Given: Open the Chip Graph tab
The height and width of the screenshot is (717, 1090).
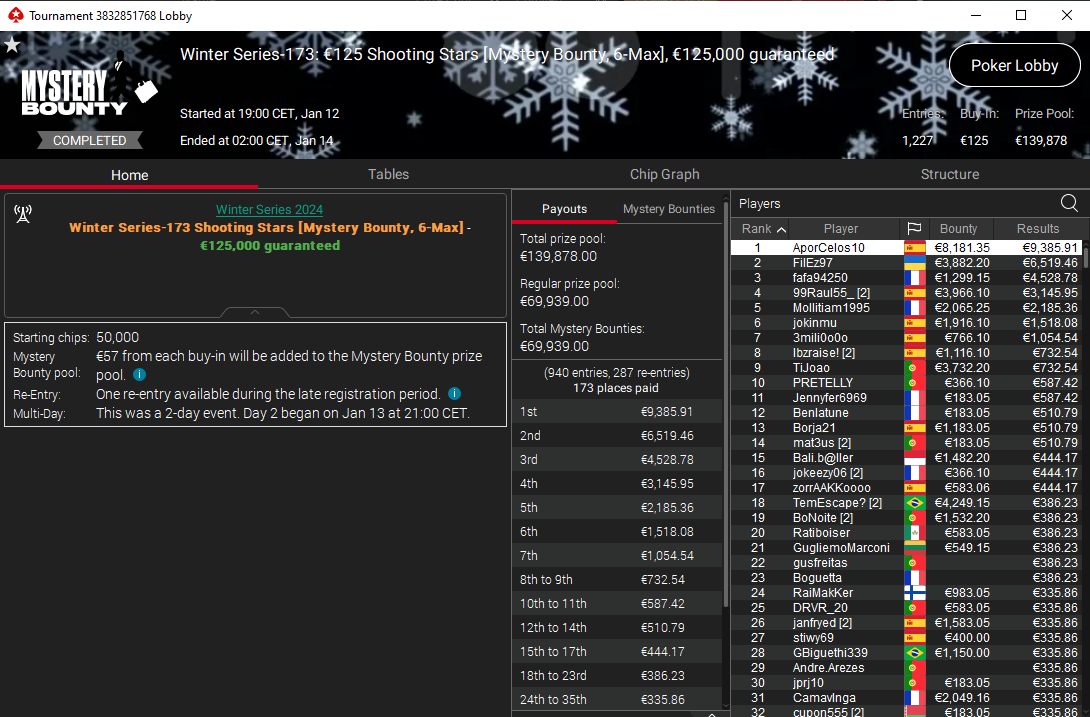Looking at the screenshot, I should pos(665,175).
